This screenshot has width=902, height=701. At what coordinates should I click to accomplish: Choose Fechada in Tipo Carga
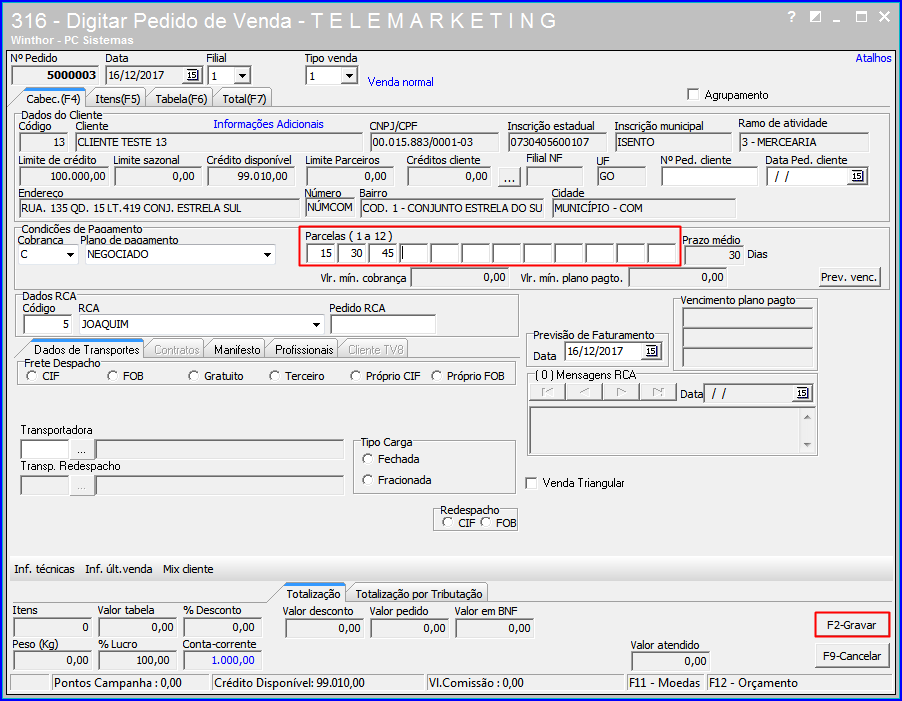pos(368,459)
